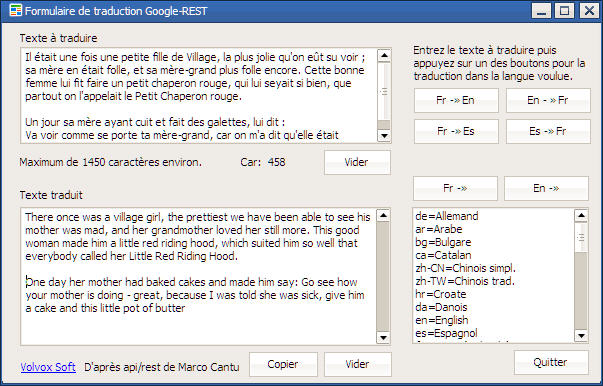Click inside the Texte traduit box

pyautogui.click(x=198, y=276)
